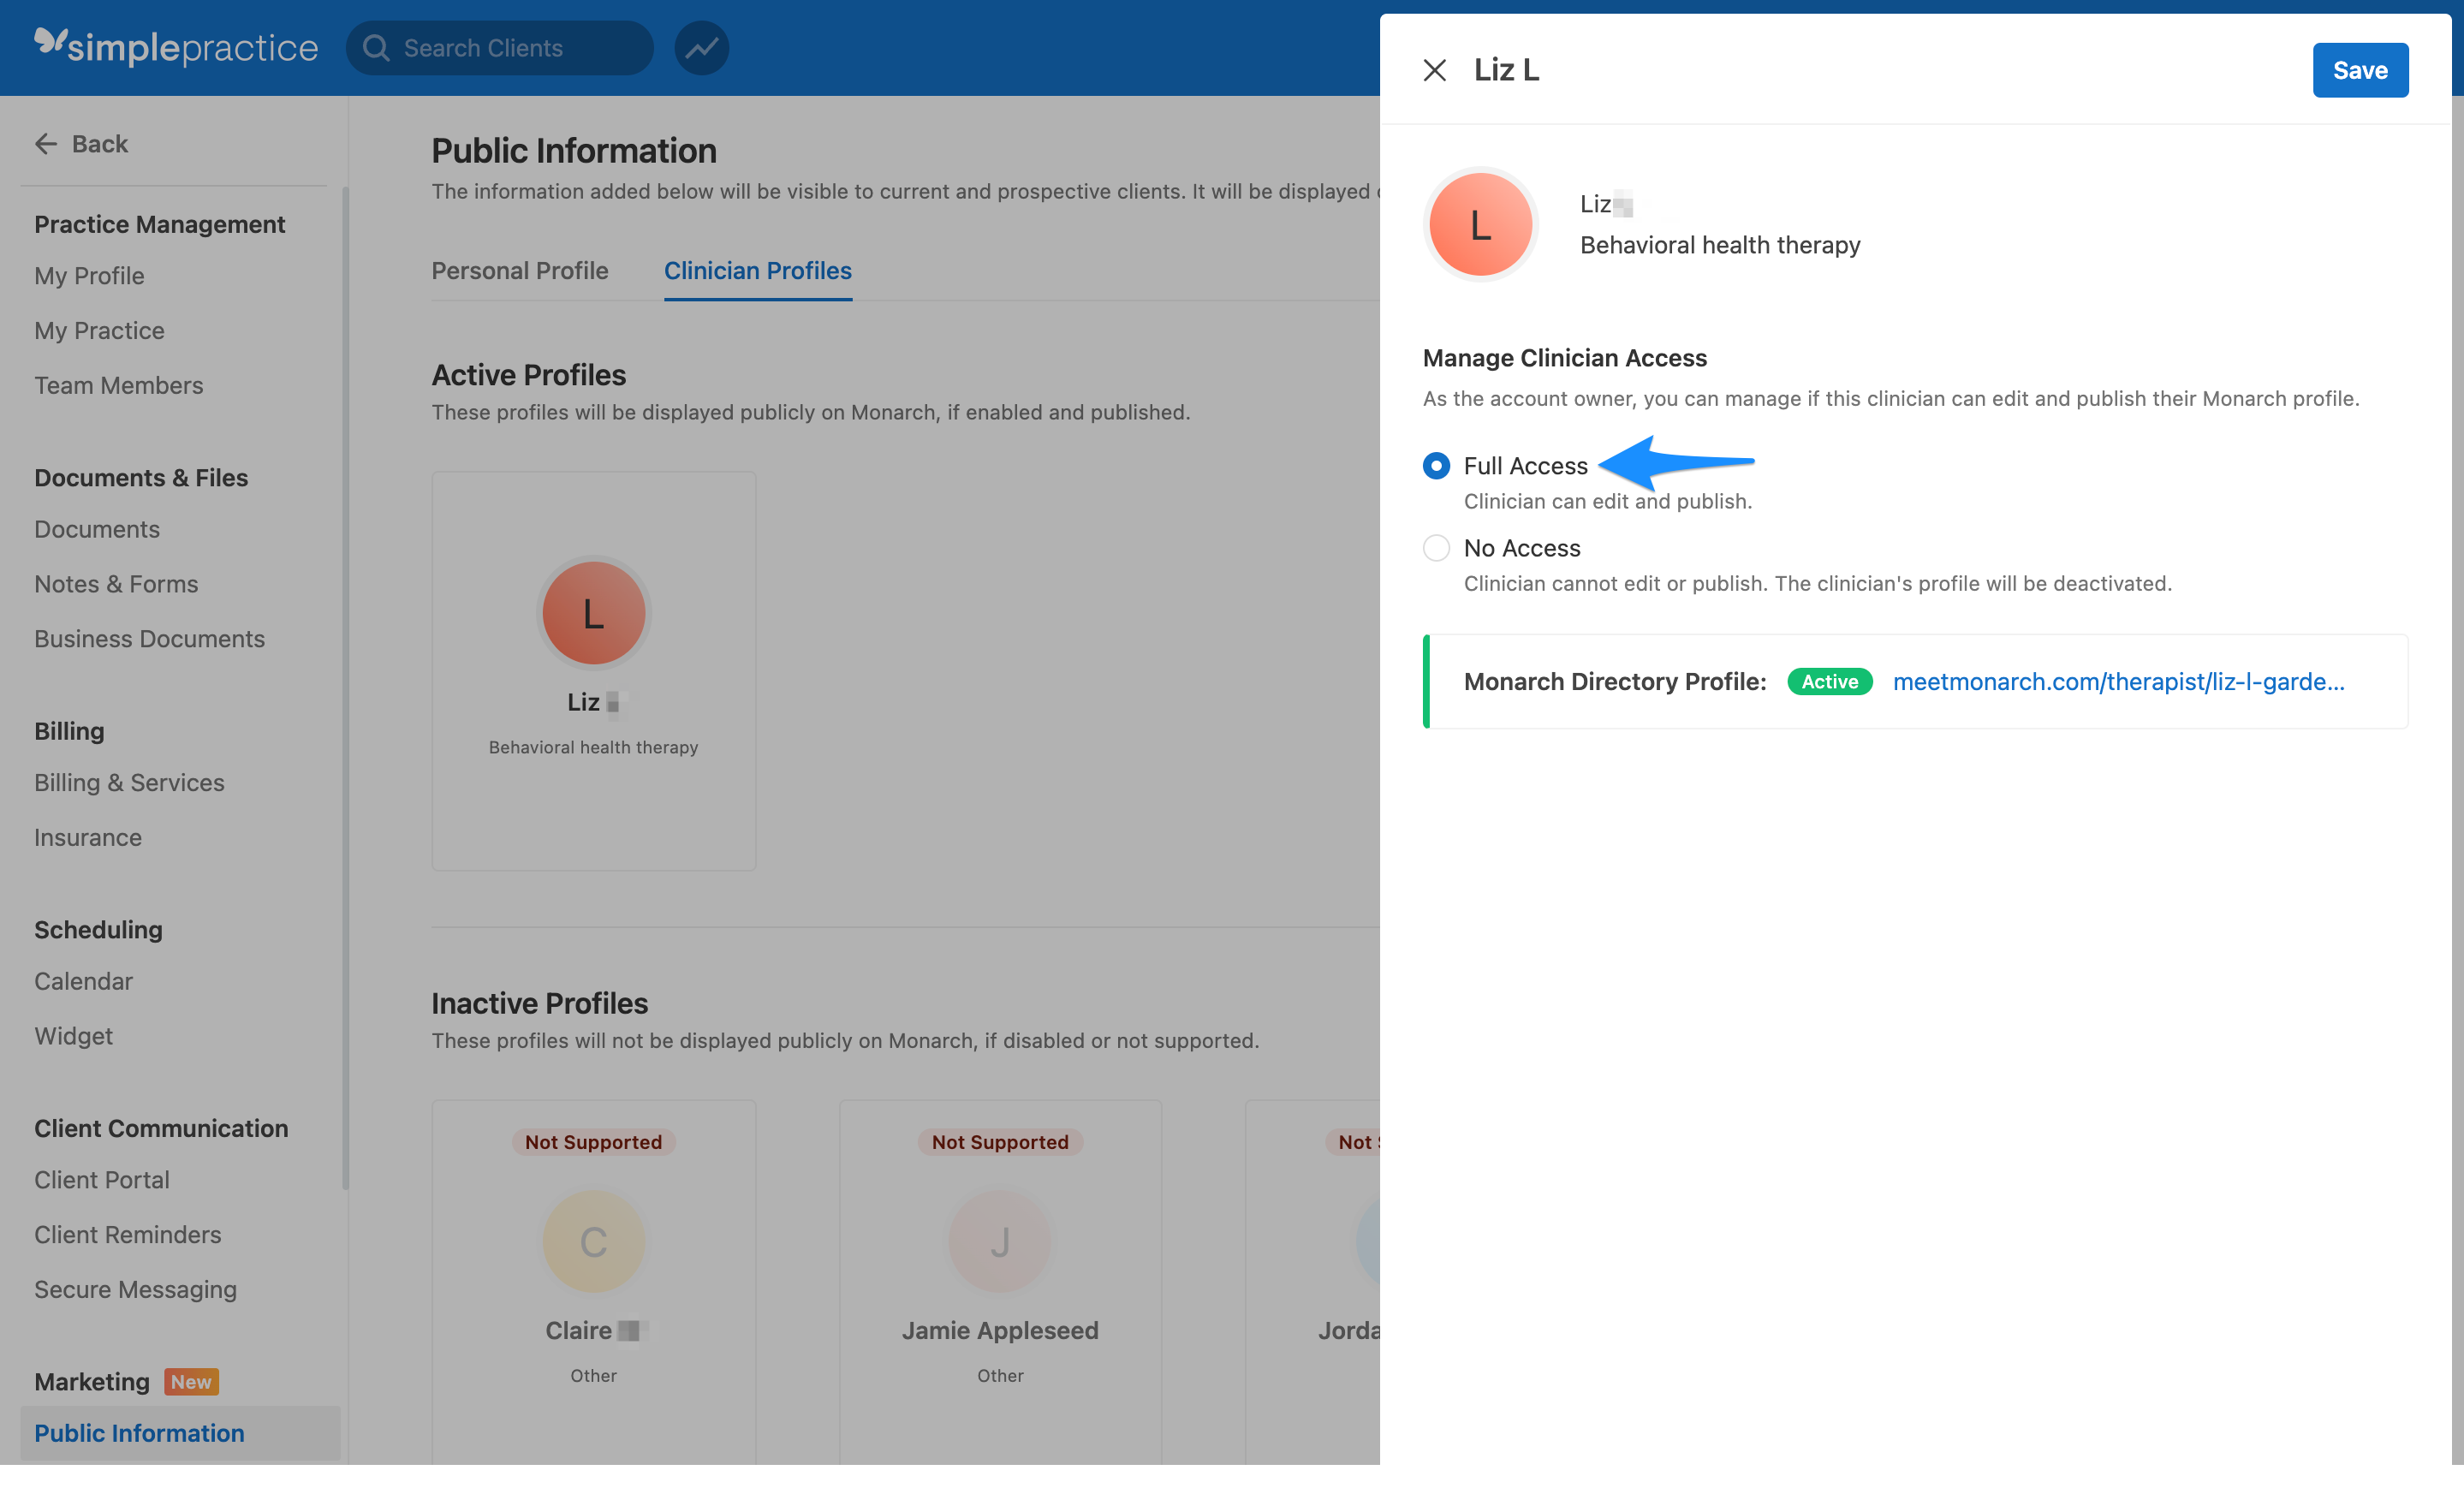
Task: Click the analytics chart icon in the top bar
Action: [701, 47]
